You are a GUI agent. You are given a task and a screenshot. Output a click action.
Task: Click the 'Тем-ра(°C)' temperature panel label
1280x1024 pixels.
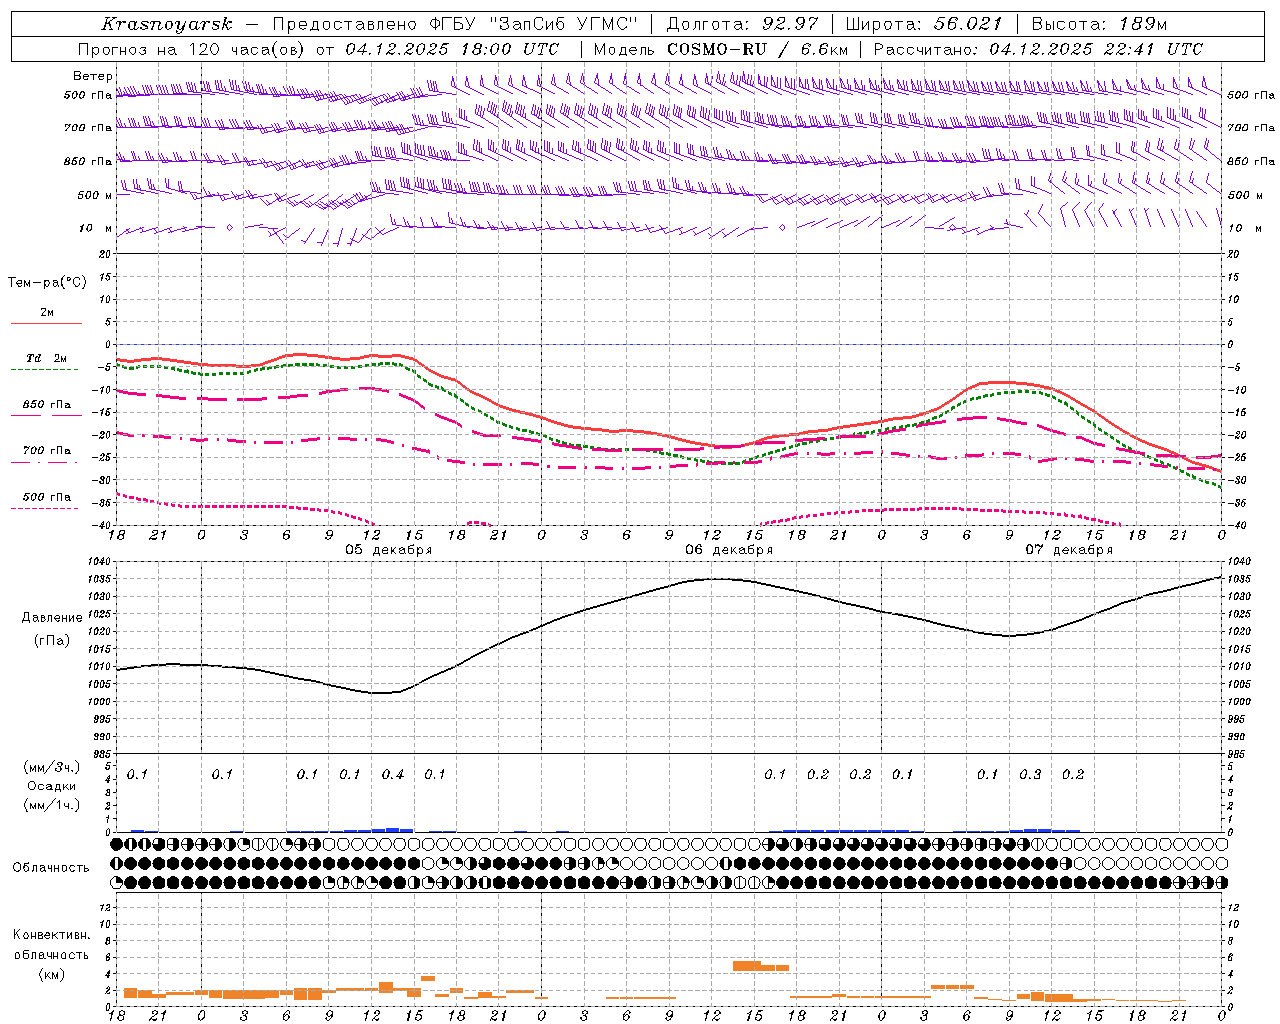(47, 282)
